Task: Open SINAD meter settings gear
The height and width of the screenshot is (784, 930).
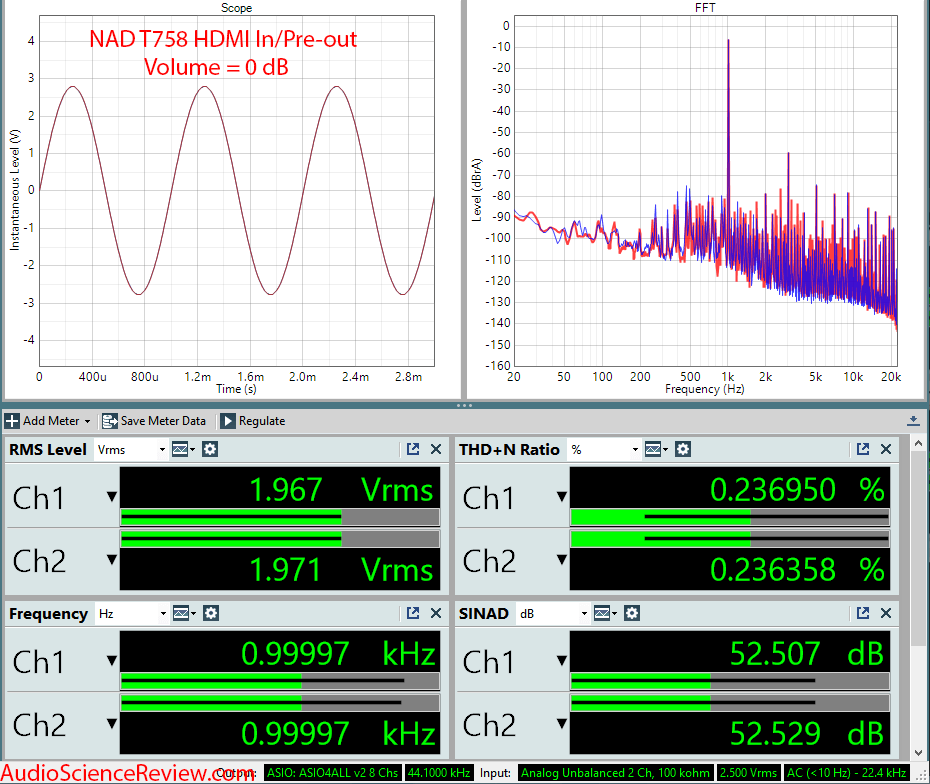Action: click(x=632, y=613)
